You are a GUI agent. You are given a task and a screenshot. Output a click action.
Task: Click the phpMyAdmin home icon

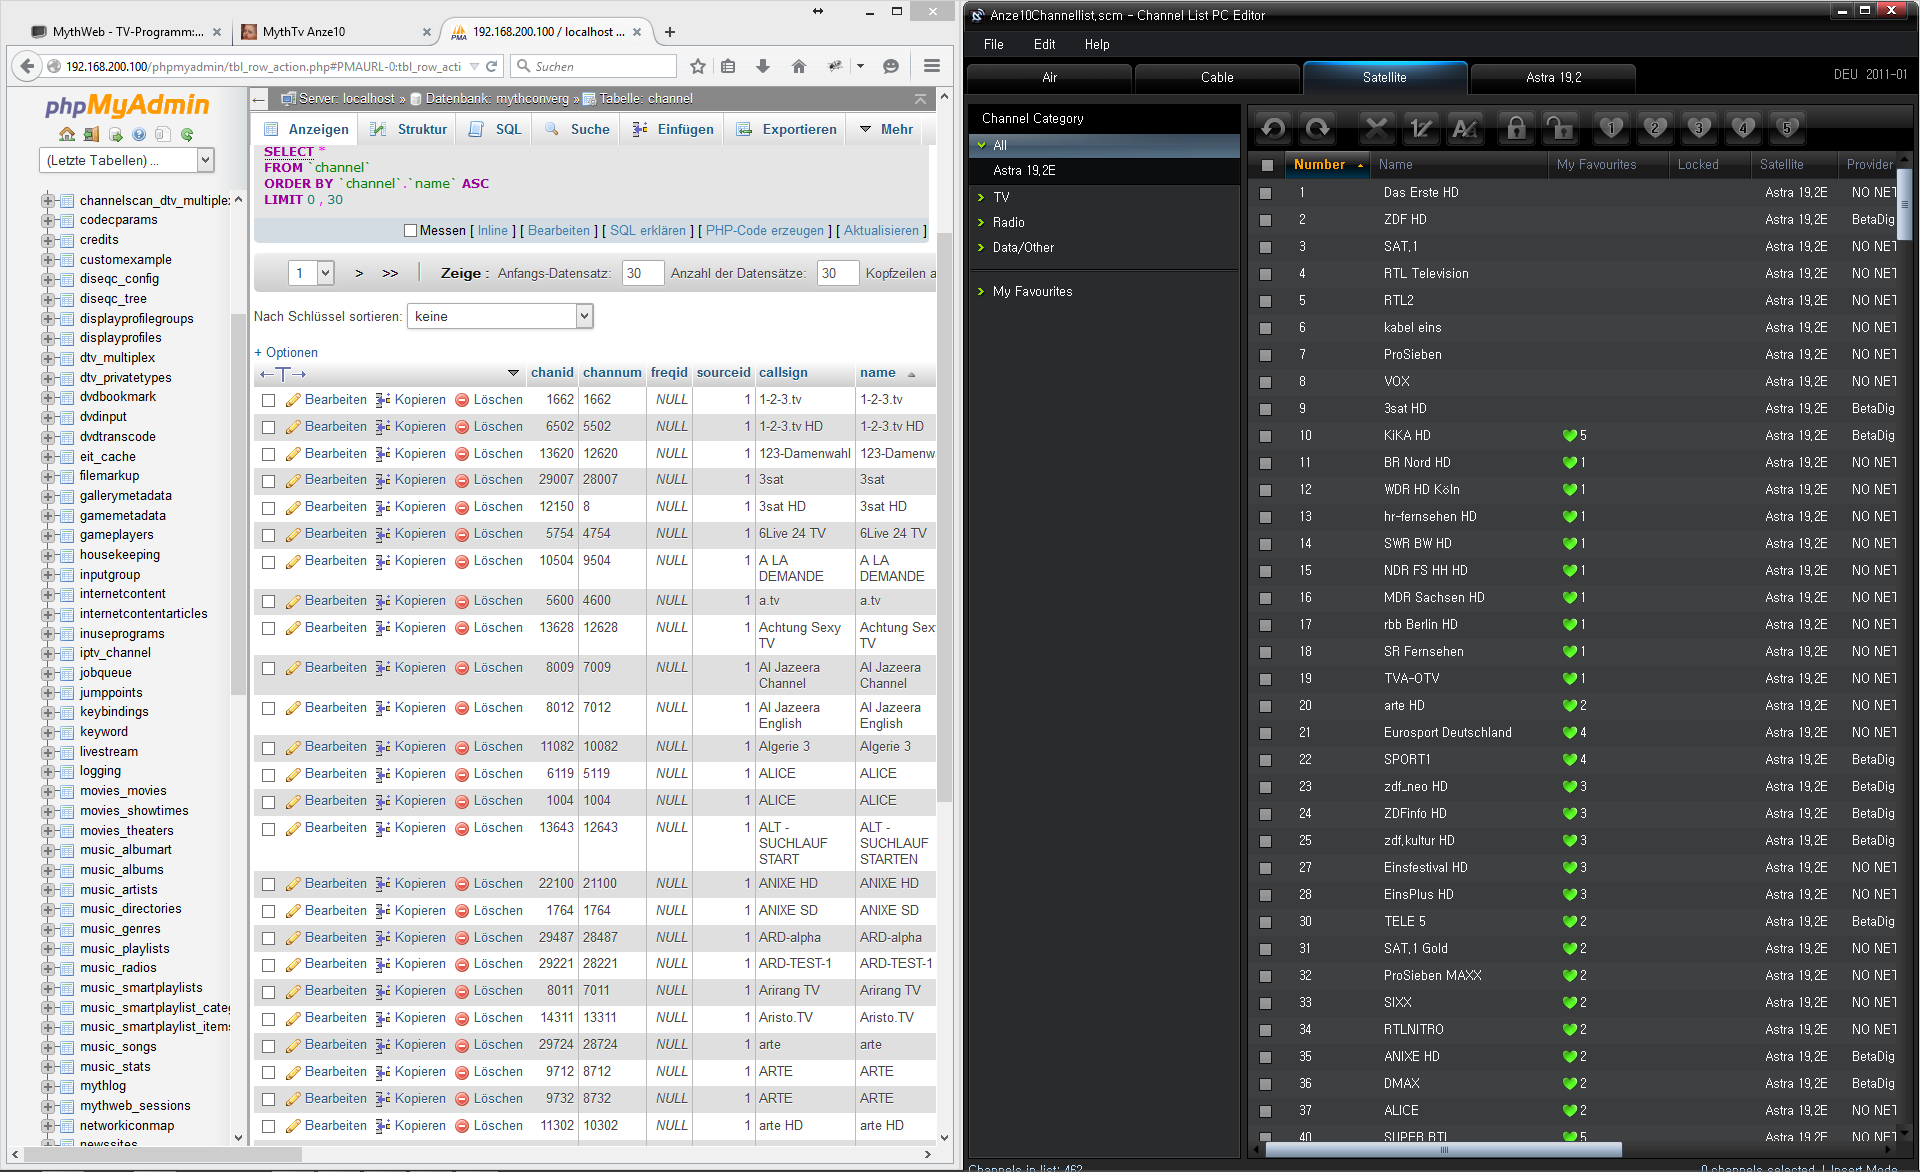[x=67, y=134]
